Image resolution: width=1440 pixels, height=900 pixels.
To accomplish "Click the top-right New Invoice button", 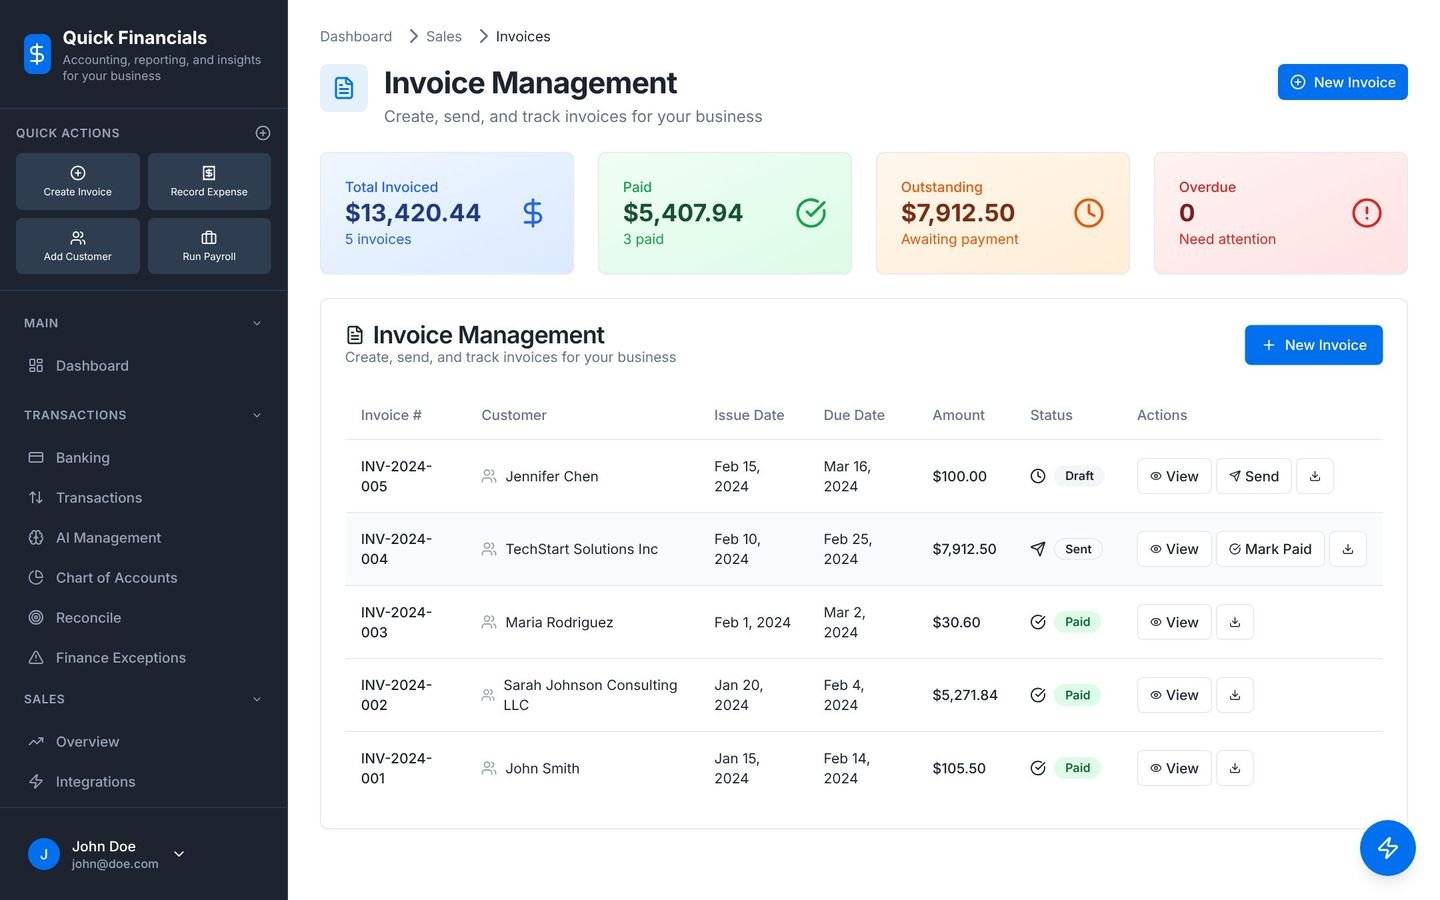I will (x=1343, y=82).
